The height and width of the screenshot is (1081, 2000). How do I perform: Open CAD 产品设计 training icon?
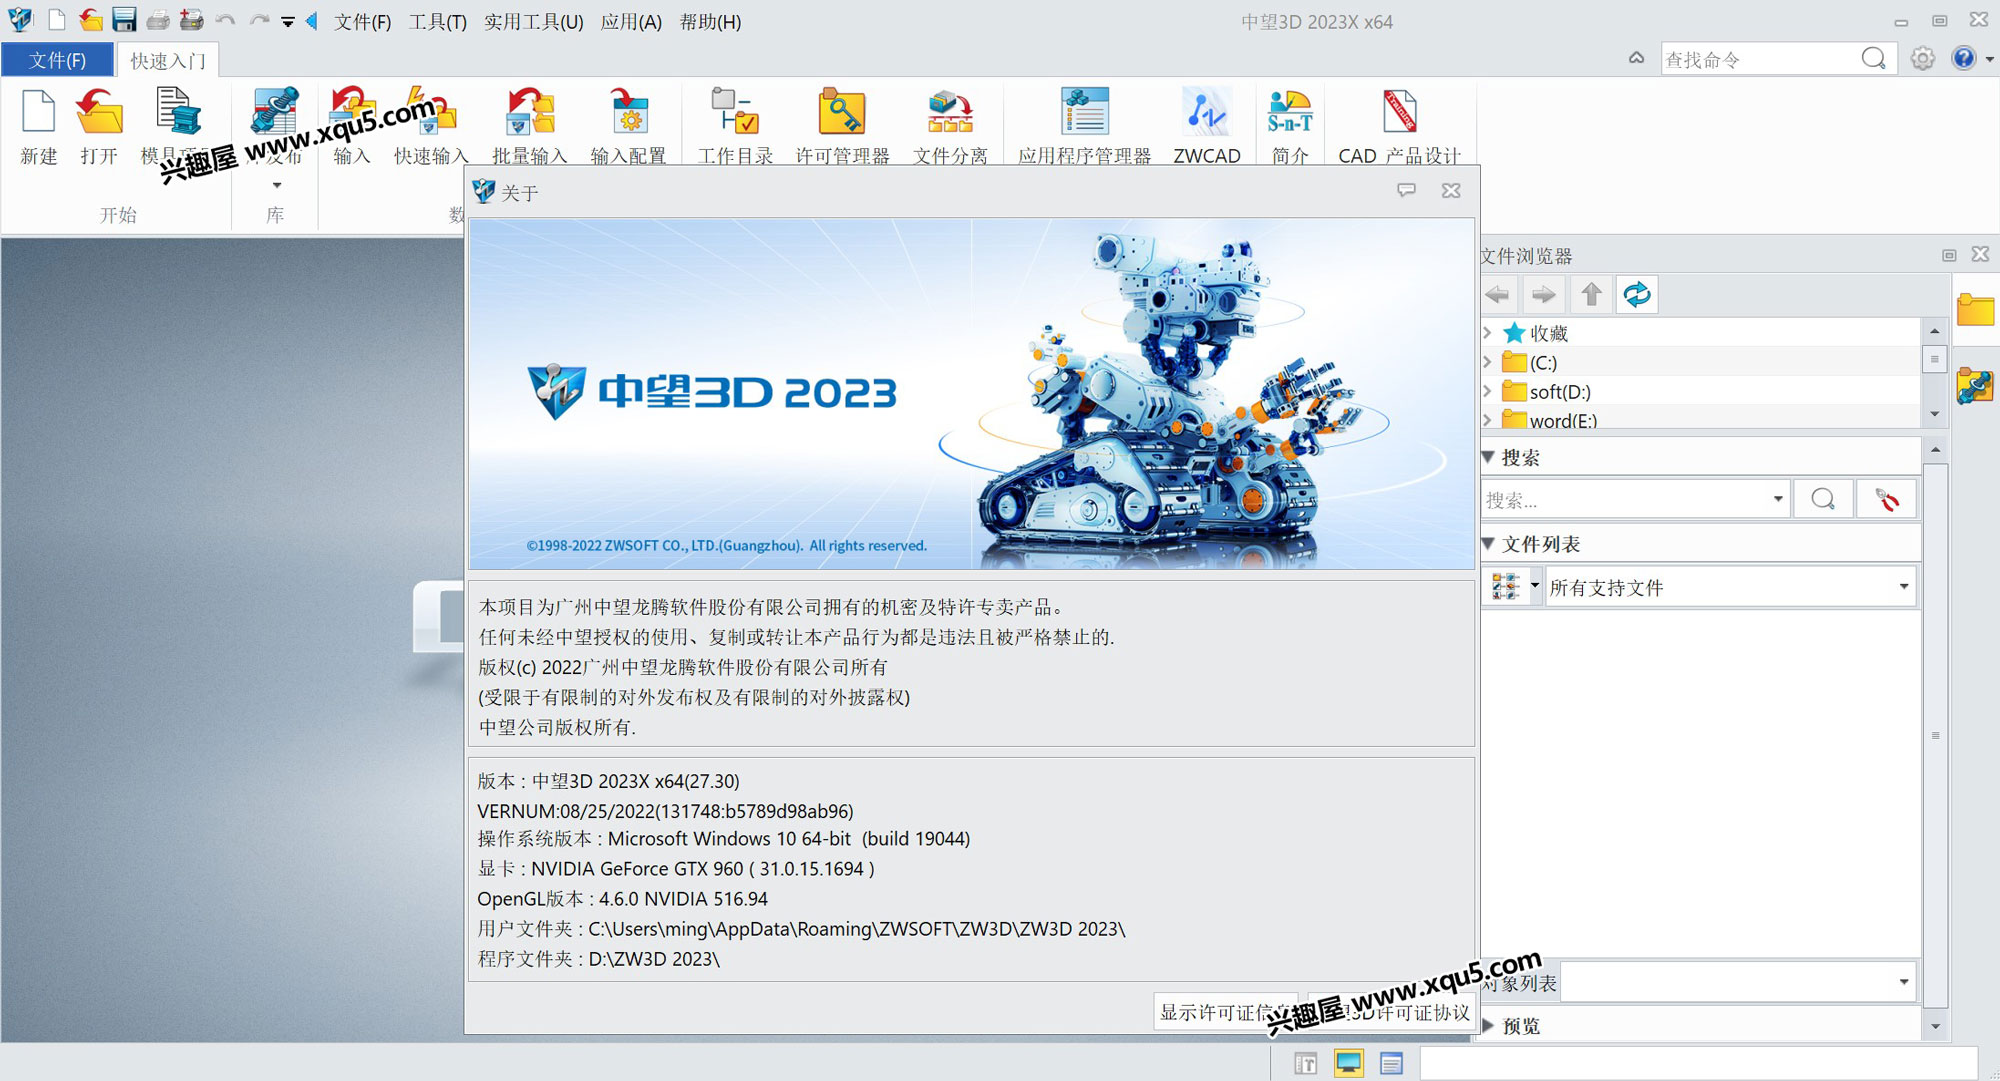tap(1400, 126)
